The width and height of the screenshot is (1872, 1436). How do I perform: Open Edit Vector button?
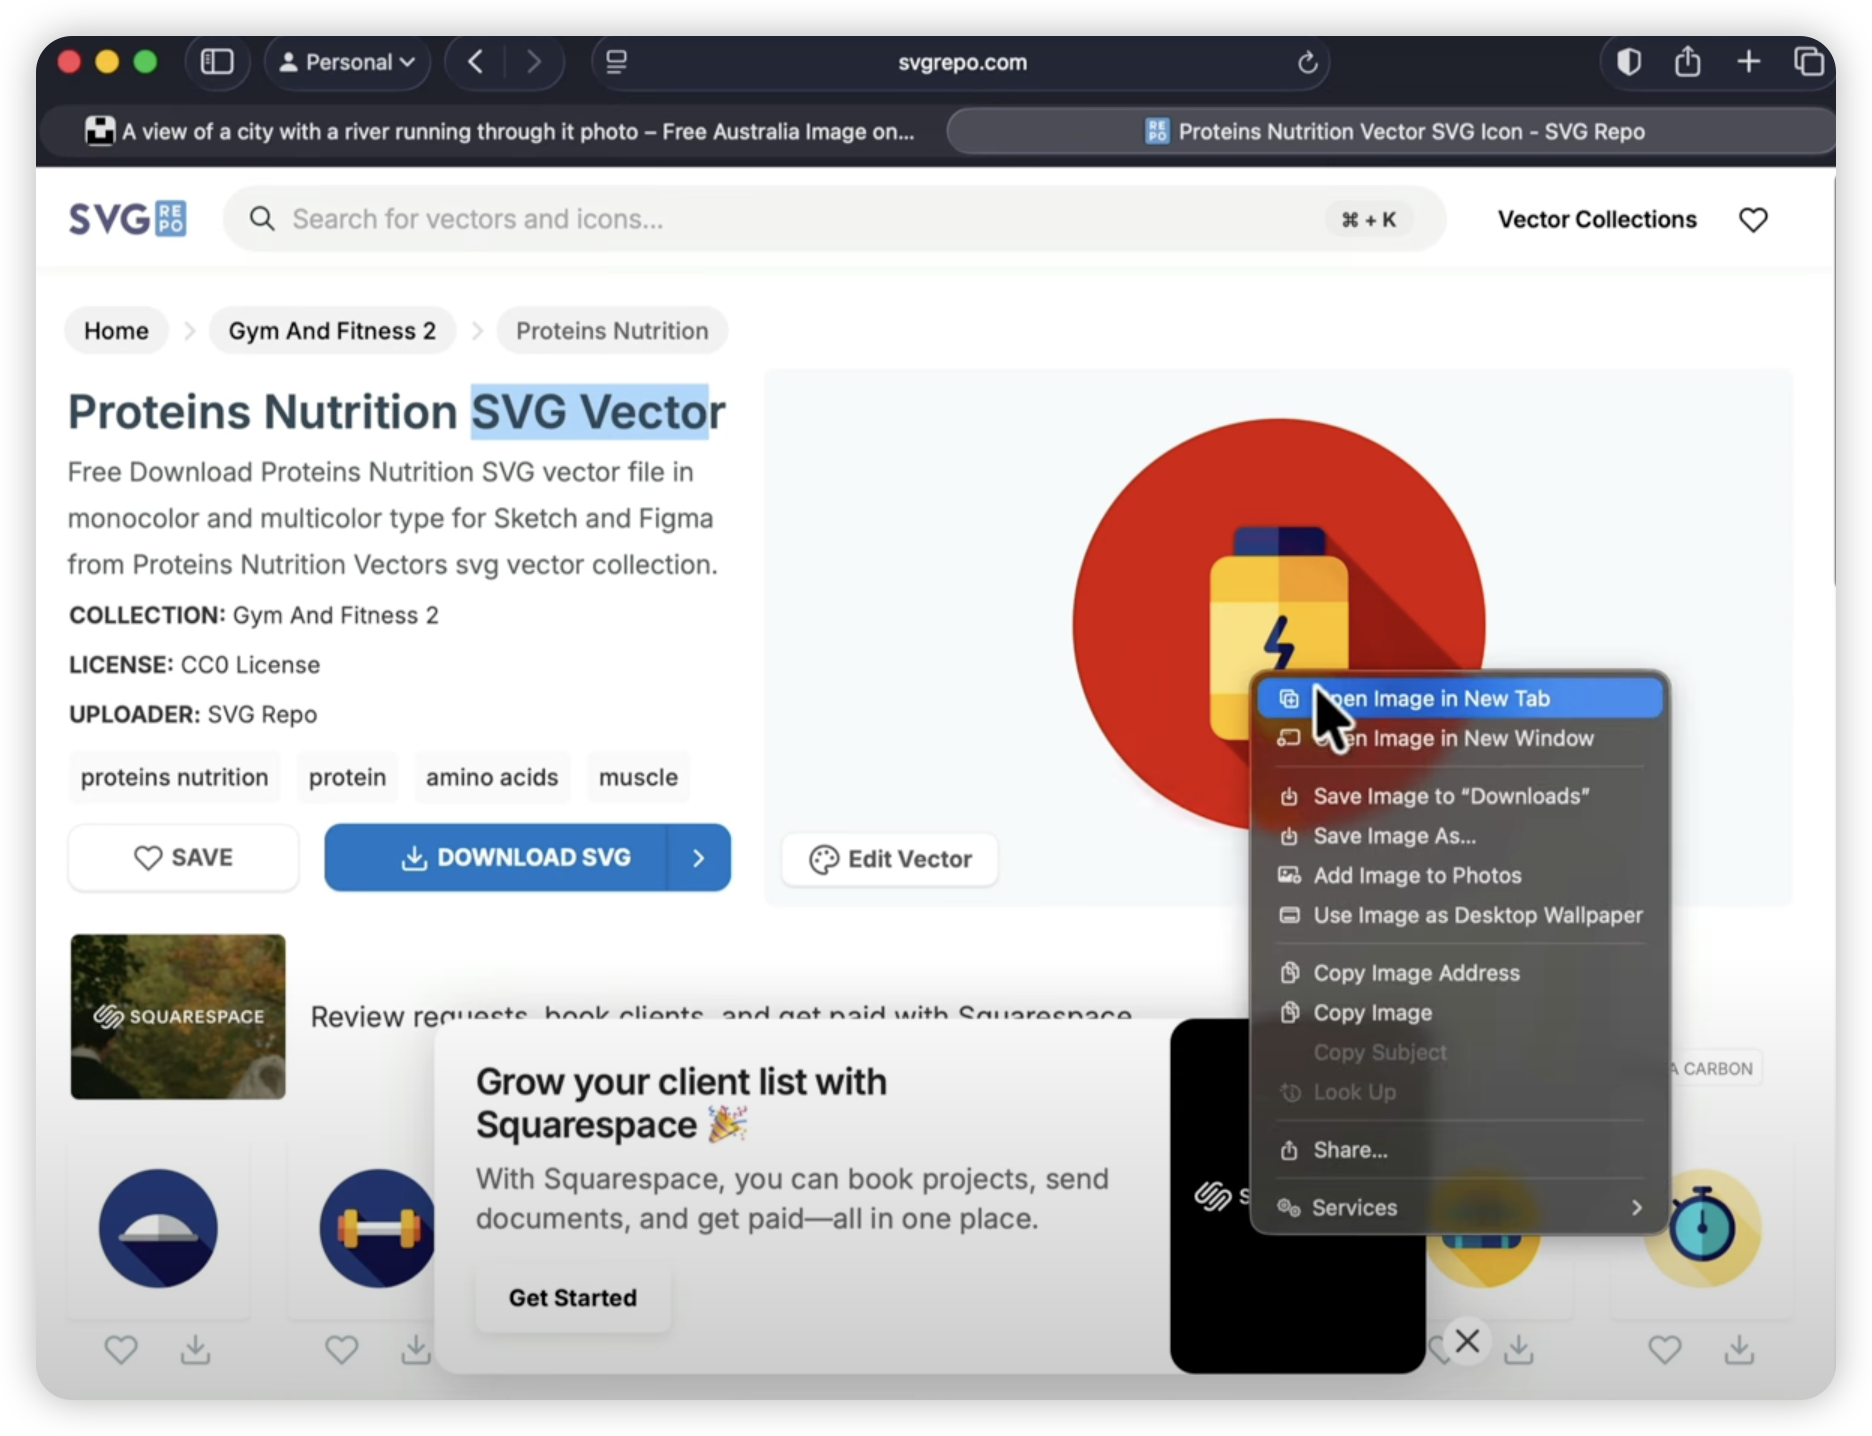point(890,859)
